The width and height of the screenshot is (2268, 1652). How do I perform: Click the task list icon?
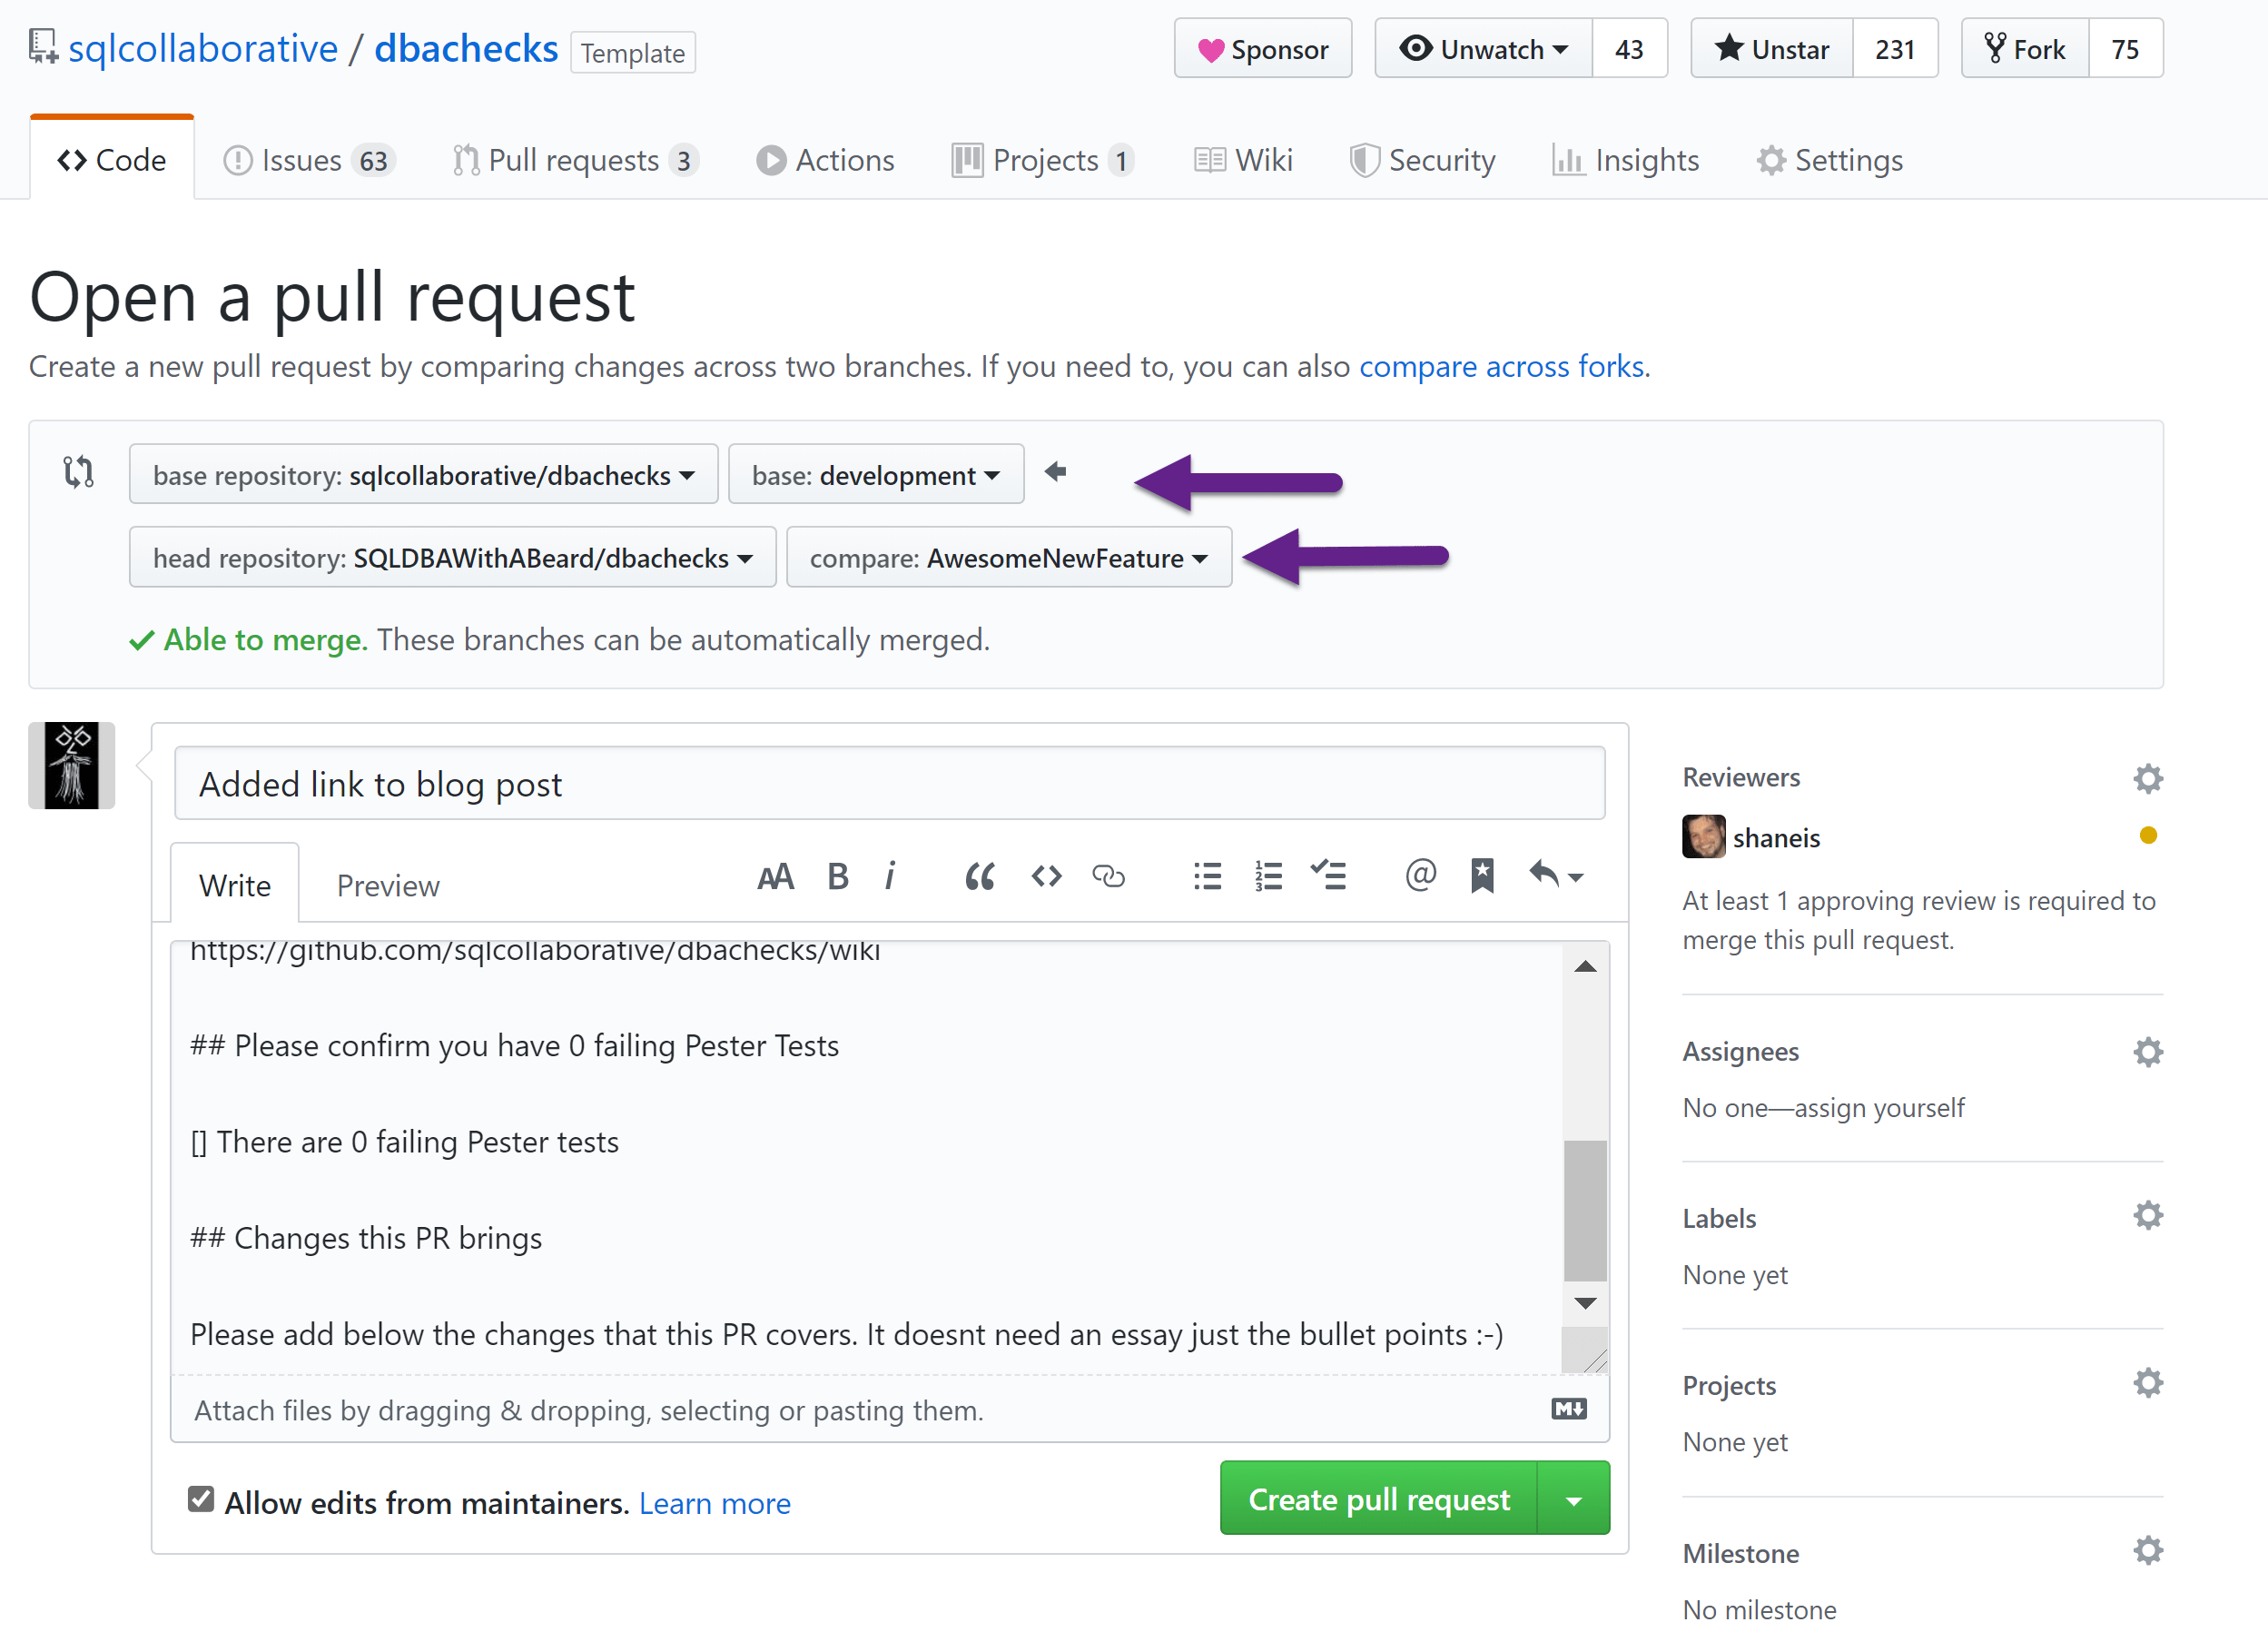pyautogui.click(x=1329, y=877)
